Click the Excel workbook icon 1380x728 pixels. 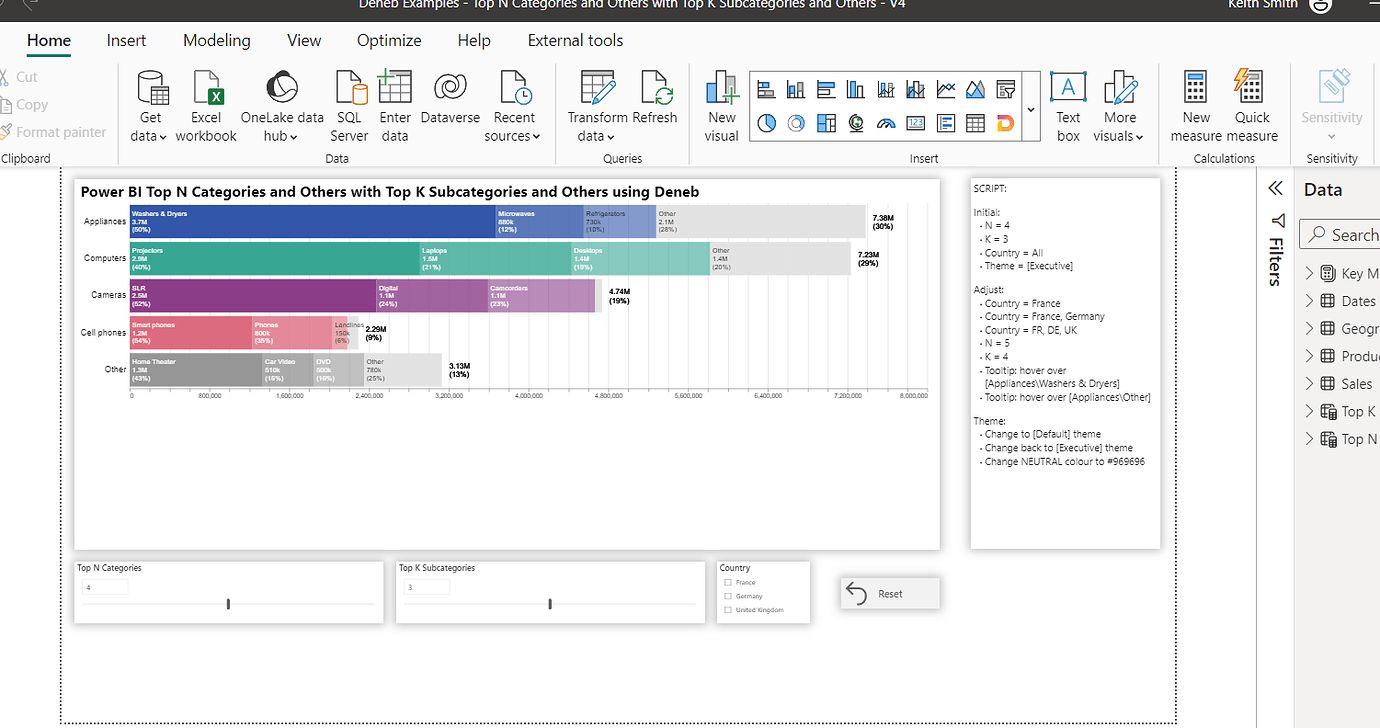tap(206, 89)
